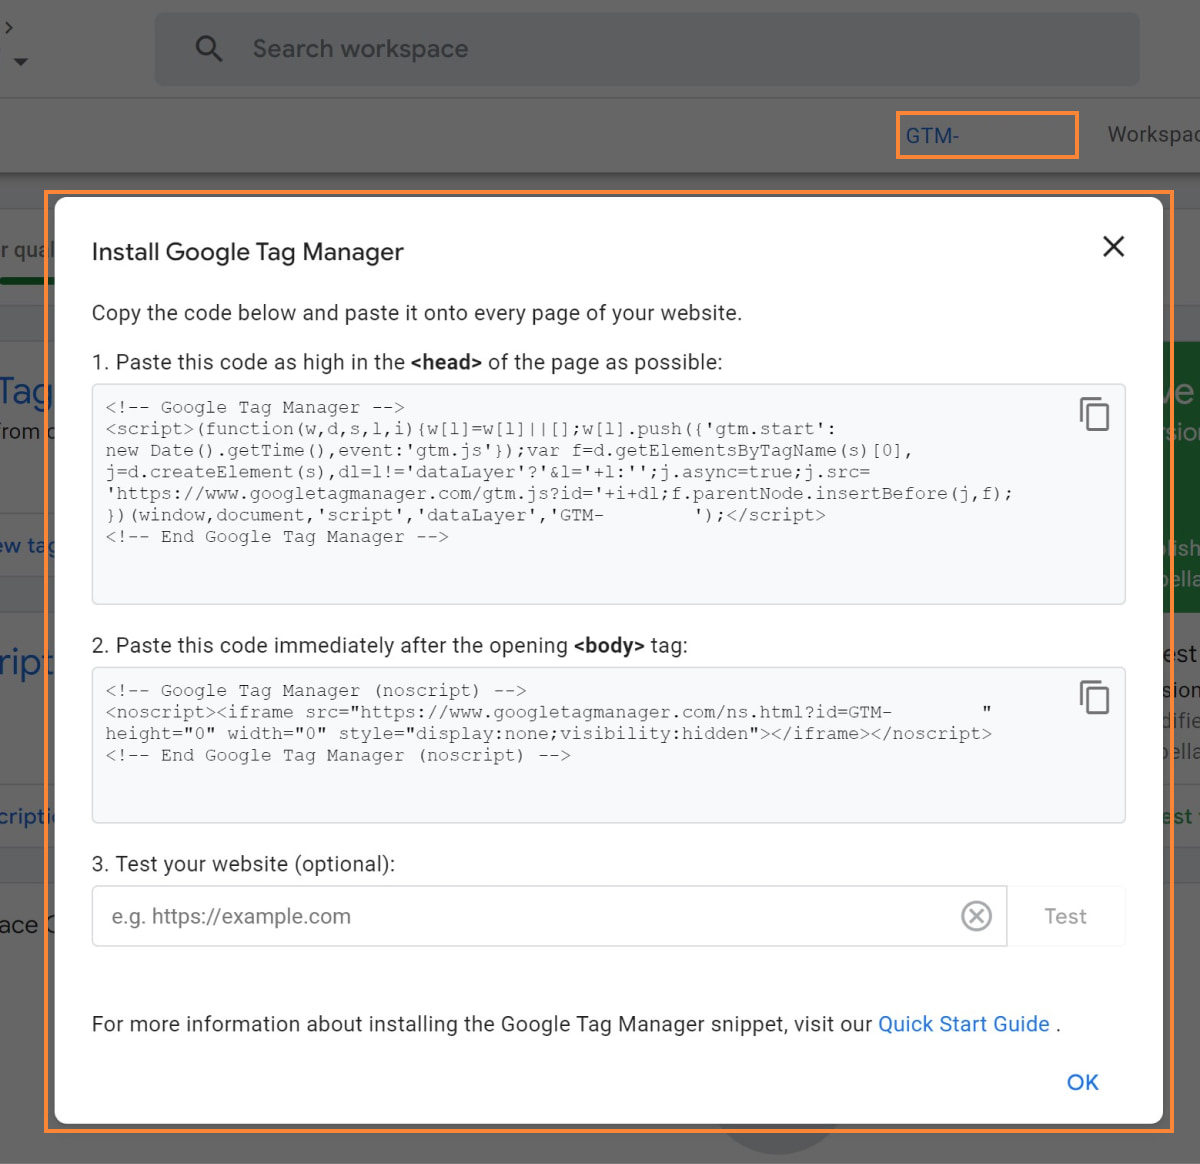Confirm the dialog with OK
This screenshot has height=1164, width=1200.
point(1082,1082)
